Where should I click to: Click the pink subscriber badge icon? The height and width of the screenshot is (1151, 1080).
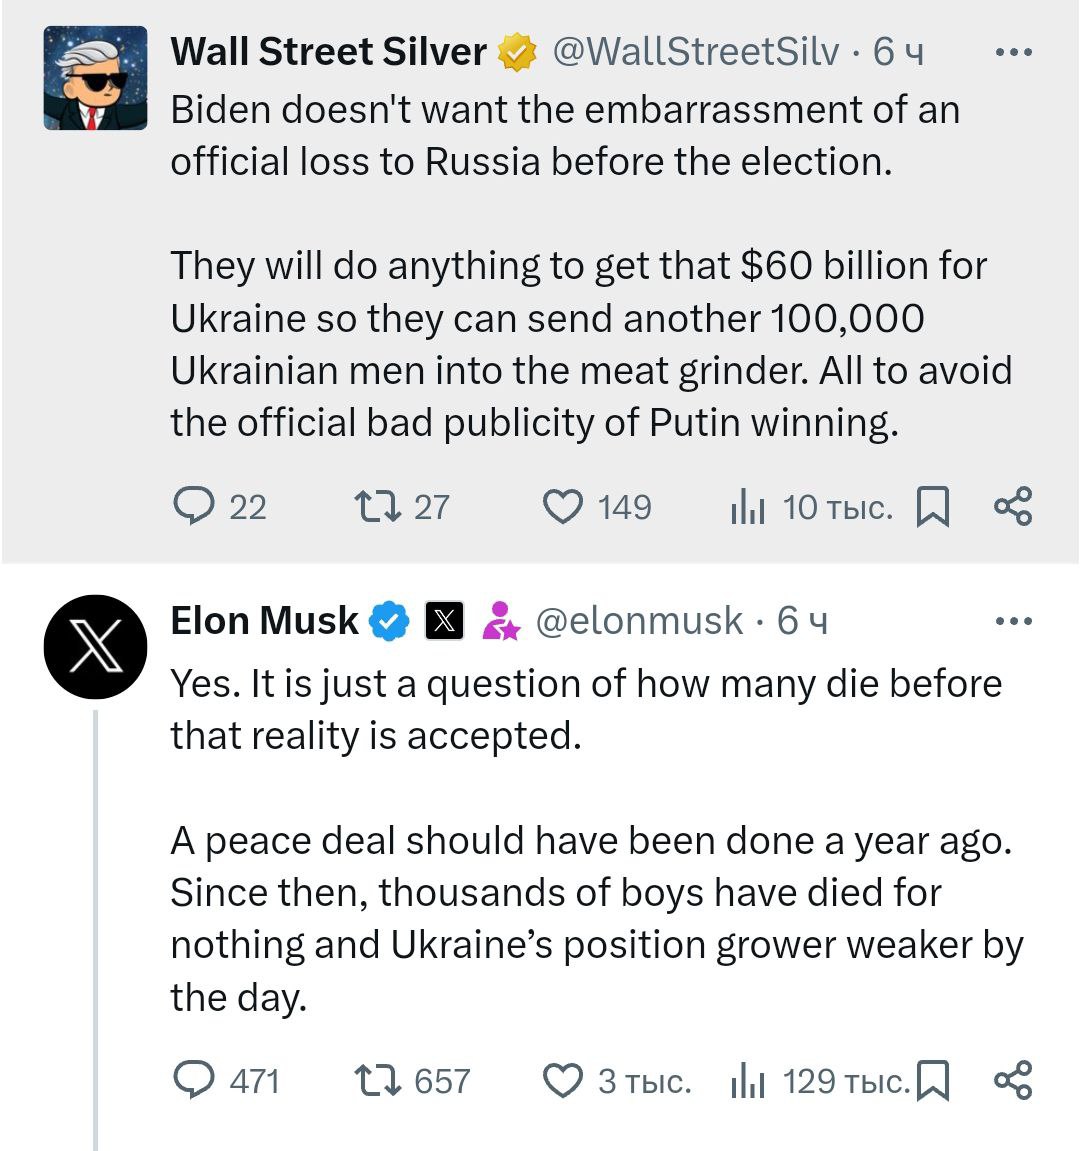501,621
